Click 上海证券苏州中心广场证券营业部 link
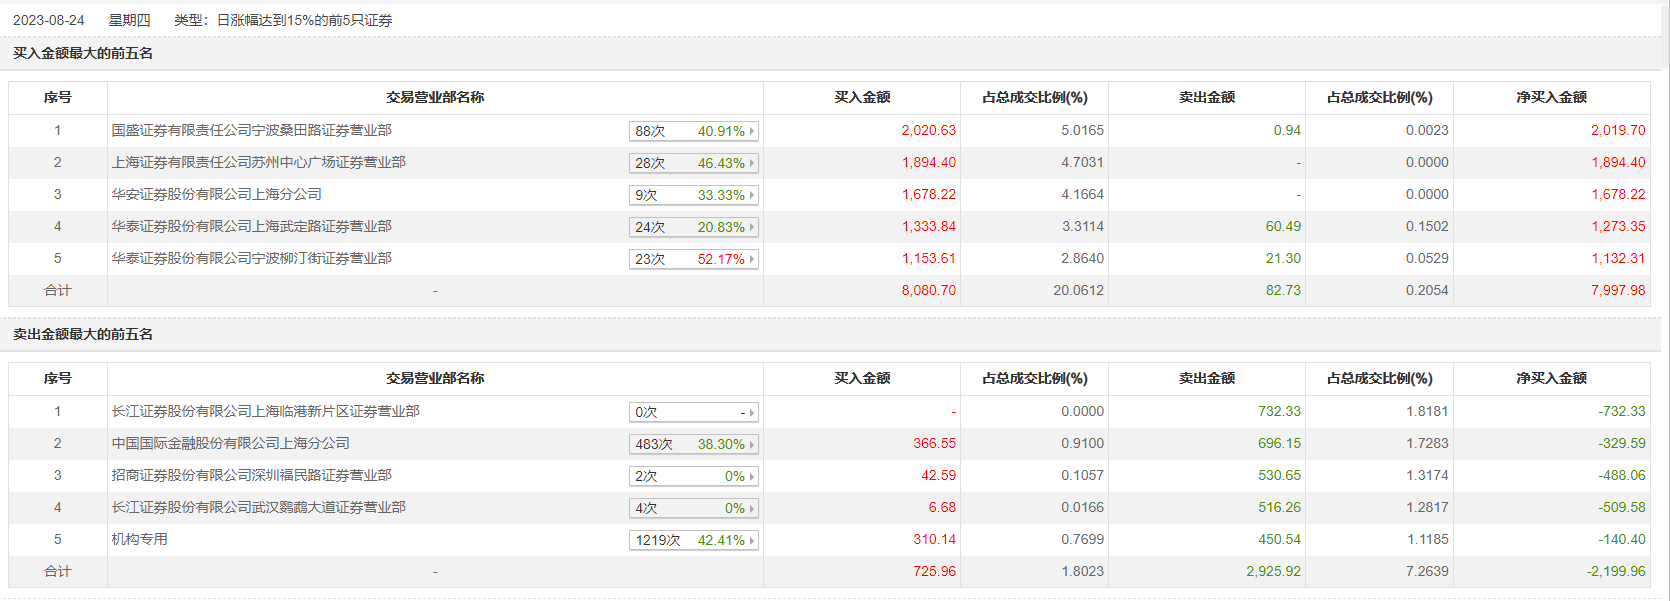Screen dimensions: 1670x601 (258, 162)
